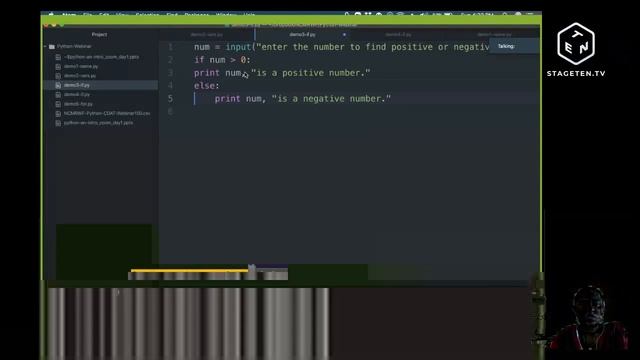Place cursor on 'if num > 0:' line
Screen dimensions: 640x360
(222, 60)
